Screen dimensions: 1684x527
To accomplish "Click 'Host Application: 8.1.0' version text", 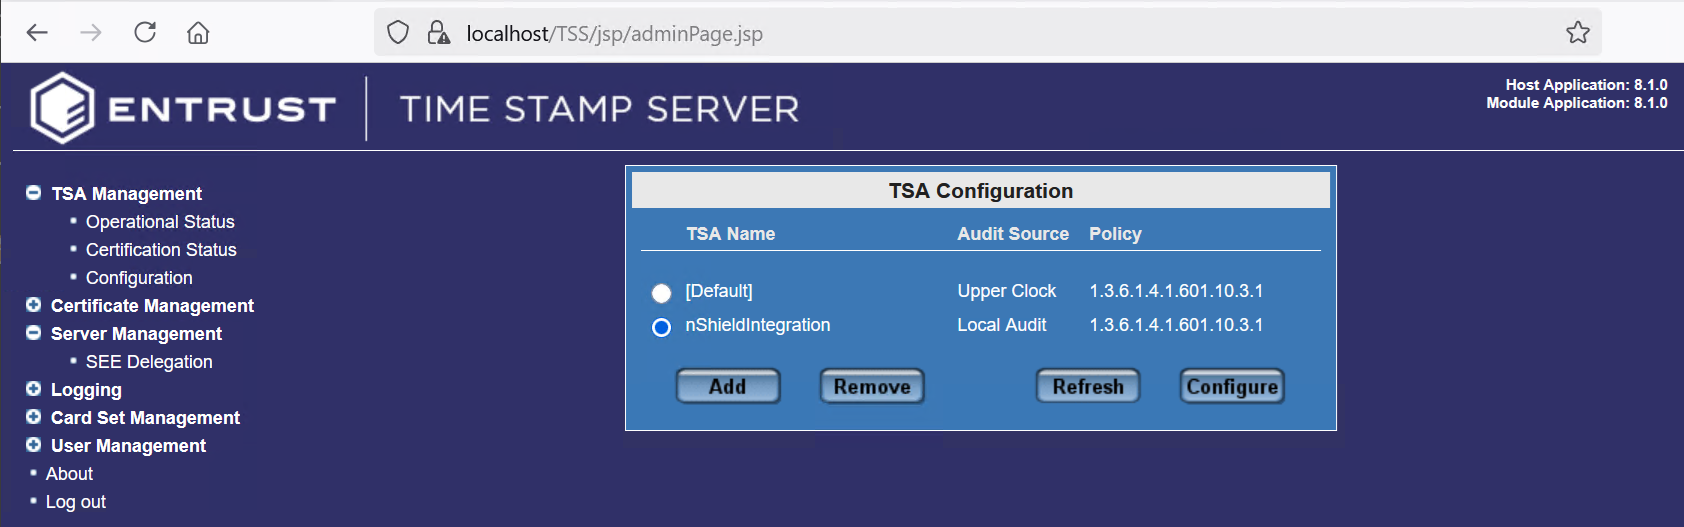I will click(x=1586, y=85).
